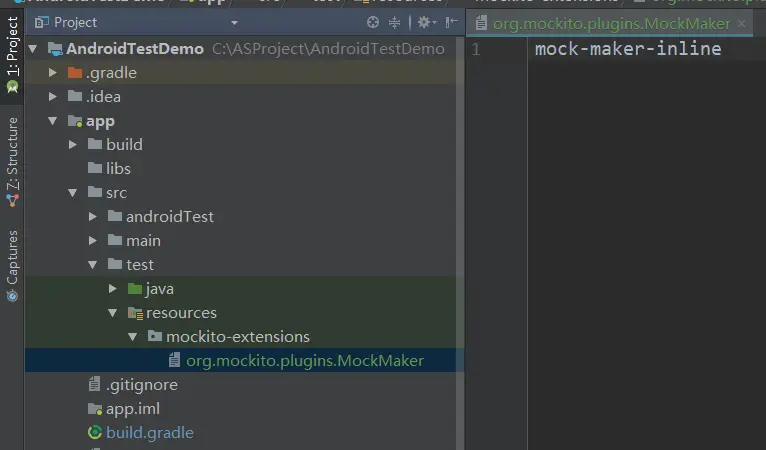Open the Structure tool window tab
This screenshot has height=450, width=766.
click(12, 161)
